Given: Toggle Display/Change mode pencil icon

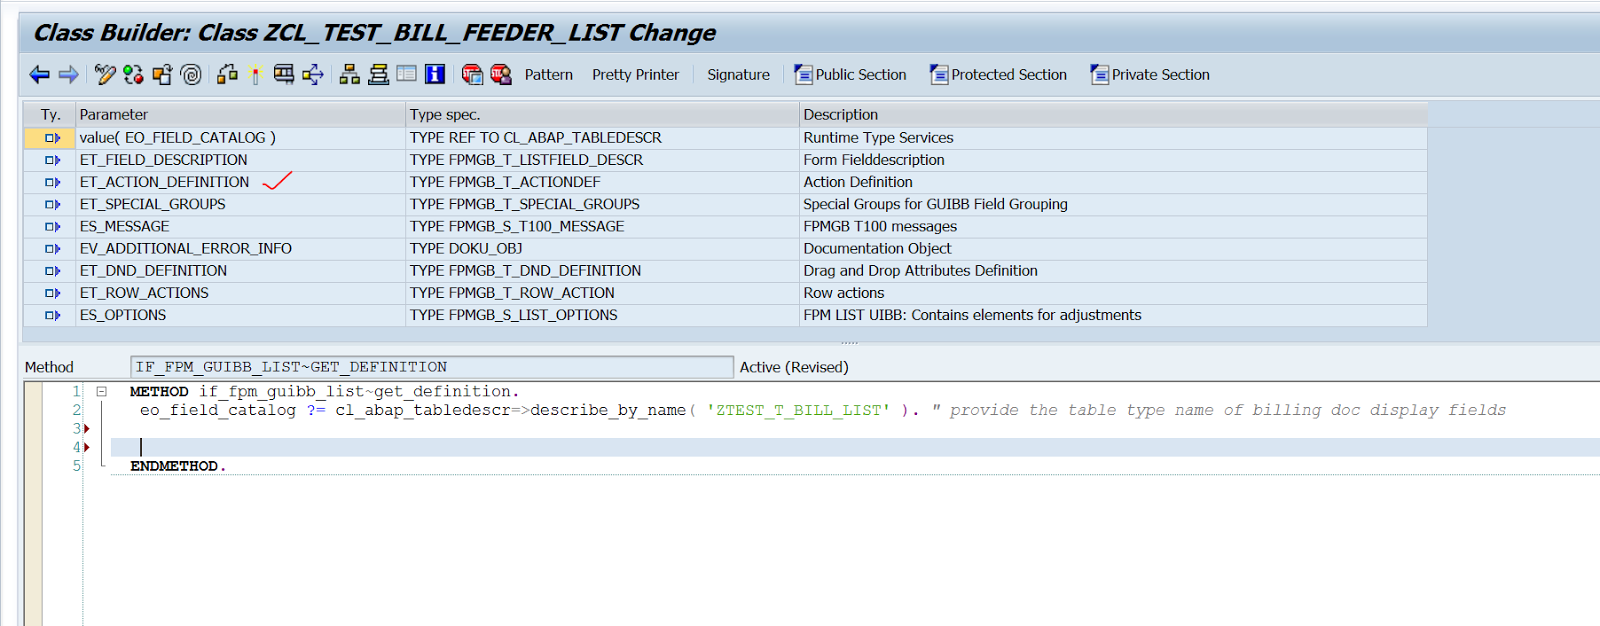Looking at the screenshot, I should [105, 74].
